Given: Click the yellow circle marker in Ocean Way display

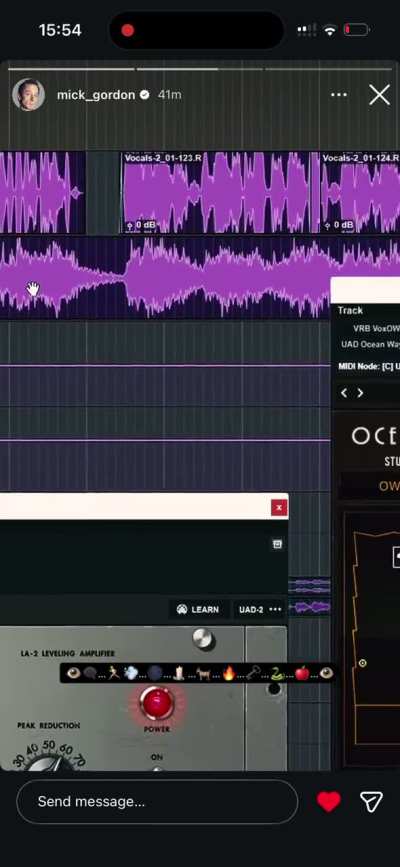Looking at the screenshot, I should pos(362,663).
